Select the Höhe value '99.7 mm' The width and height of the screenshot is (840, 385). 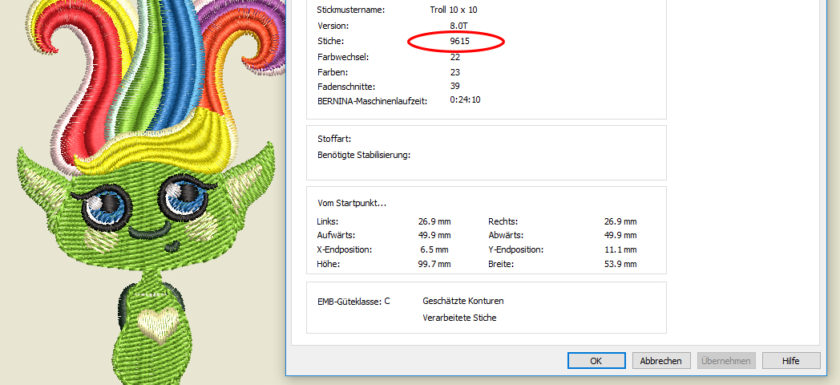tap(434, 264)
